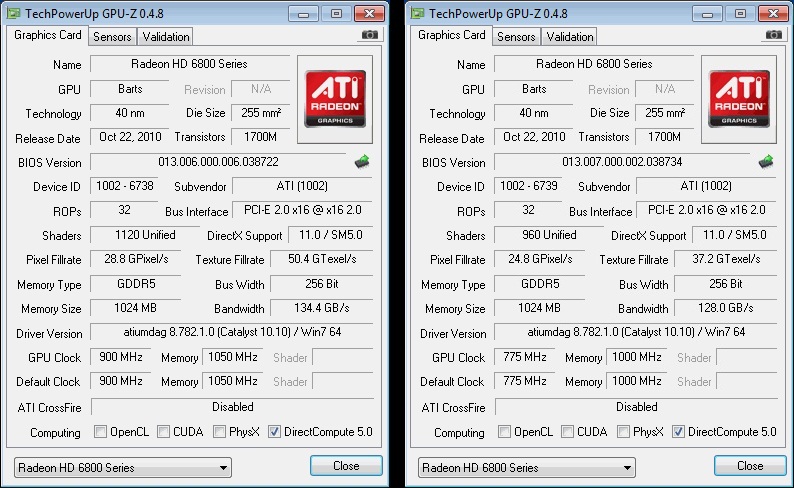The image size is (794, 488).
Task: Click the 134.4 GB/s bandwidth value
Action: point(322,308)
